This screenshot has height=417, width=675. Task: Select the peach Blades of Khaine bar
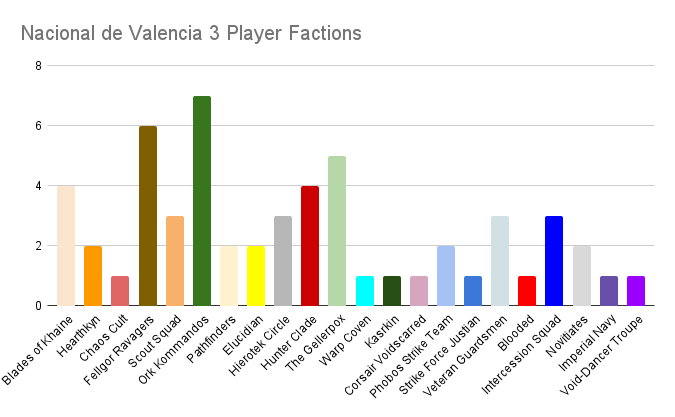66,245
